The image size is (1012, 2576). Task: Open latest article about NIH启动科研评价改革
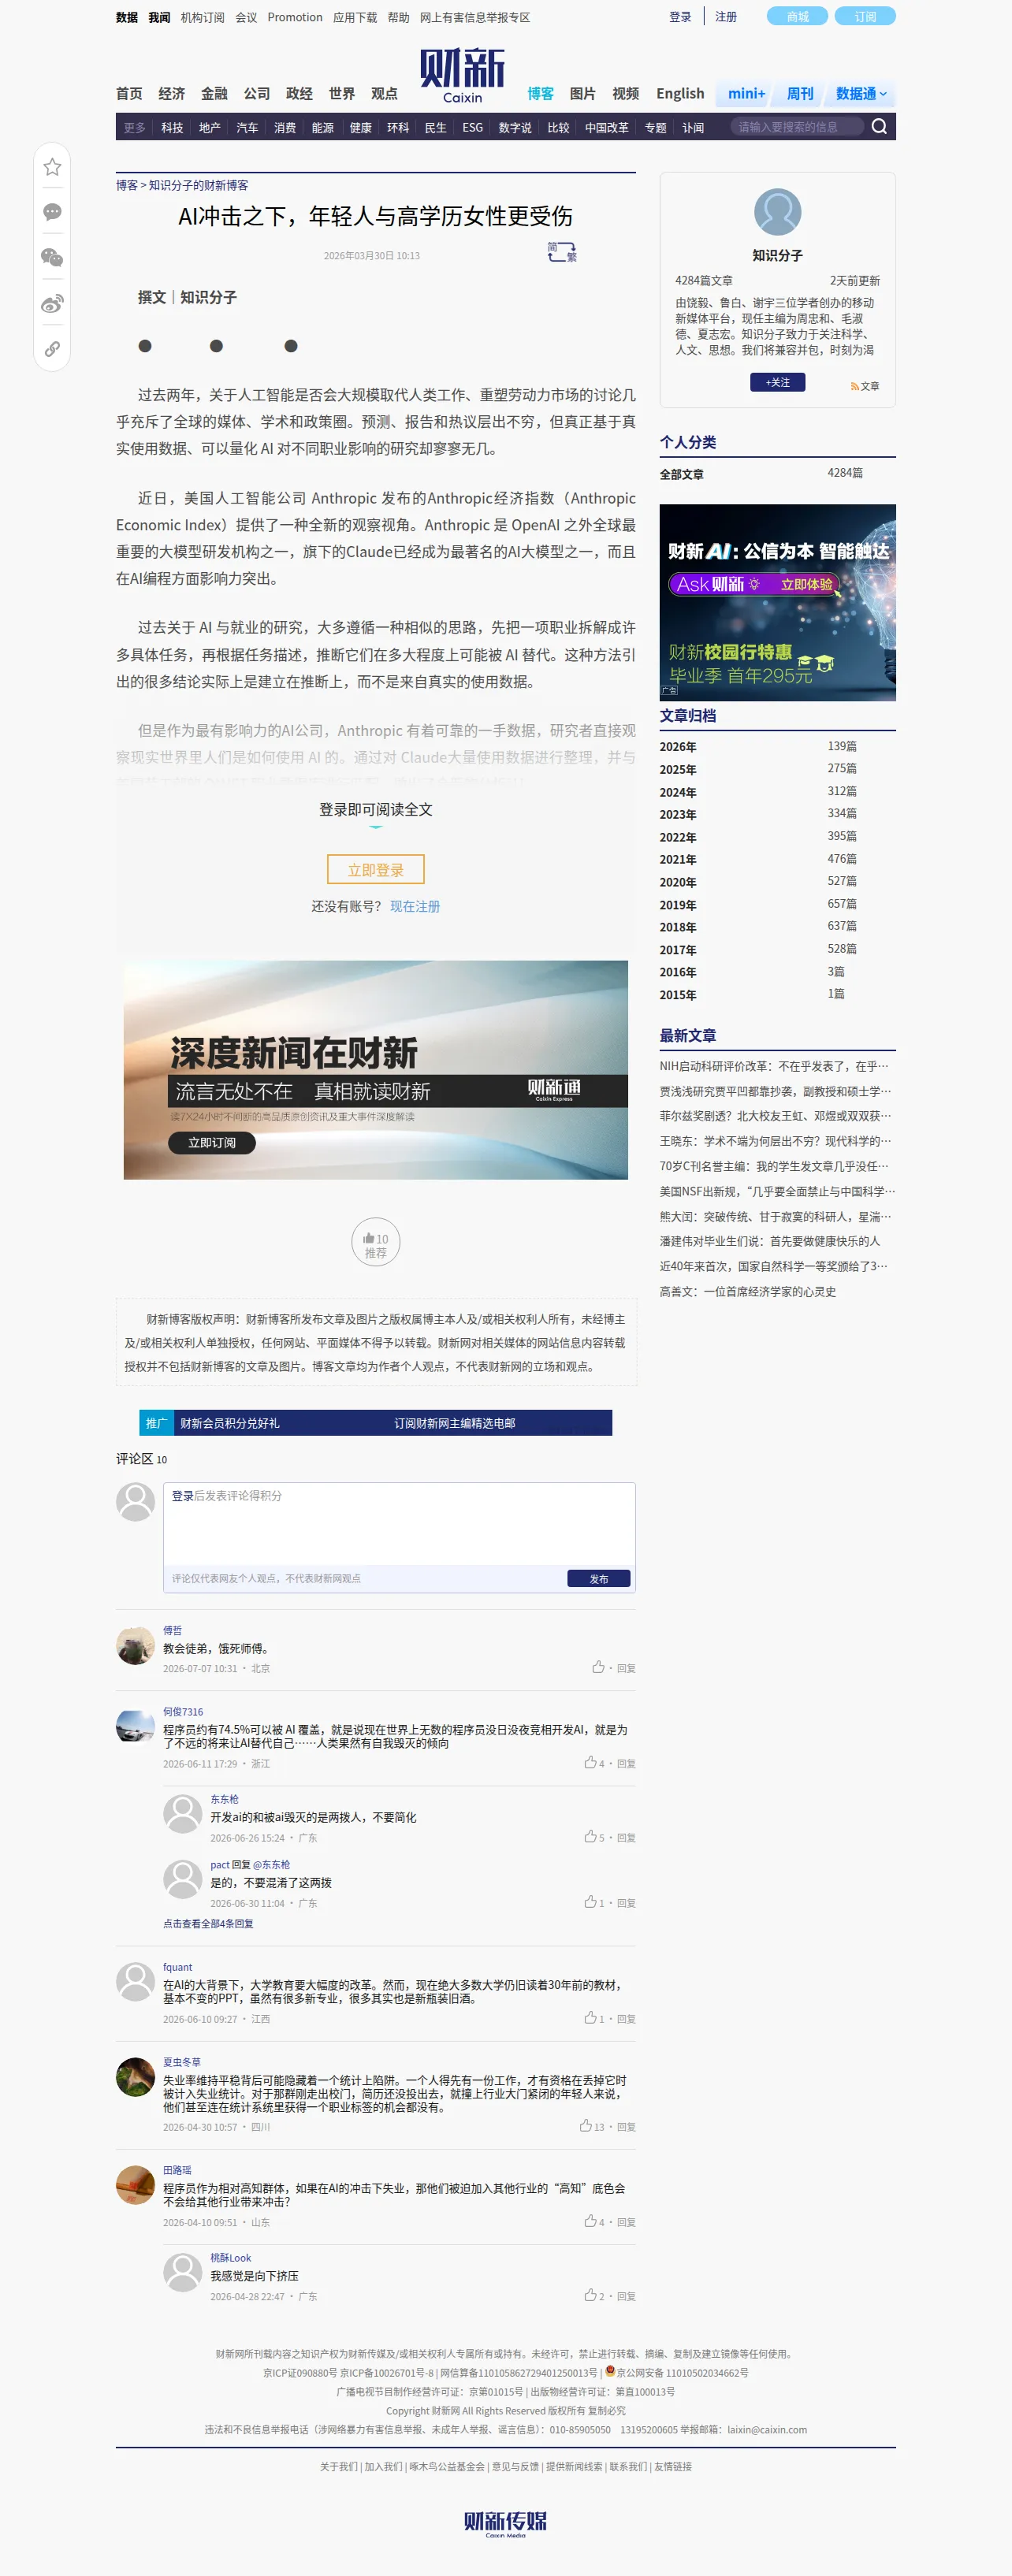coord(775,1066)
